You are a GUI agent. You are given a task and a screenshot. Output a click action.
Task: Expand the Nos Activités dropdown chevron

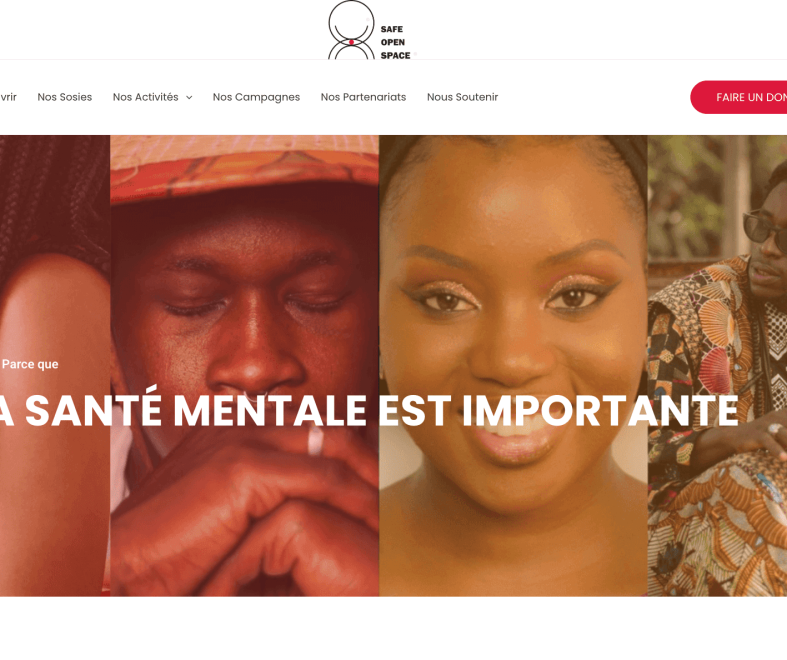[189, 97]
